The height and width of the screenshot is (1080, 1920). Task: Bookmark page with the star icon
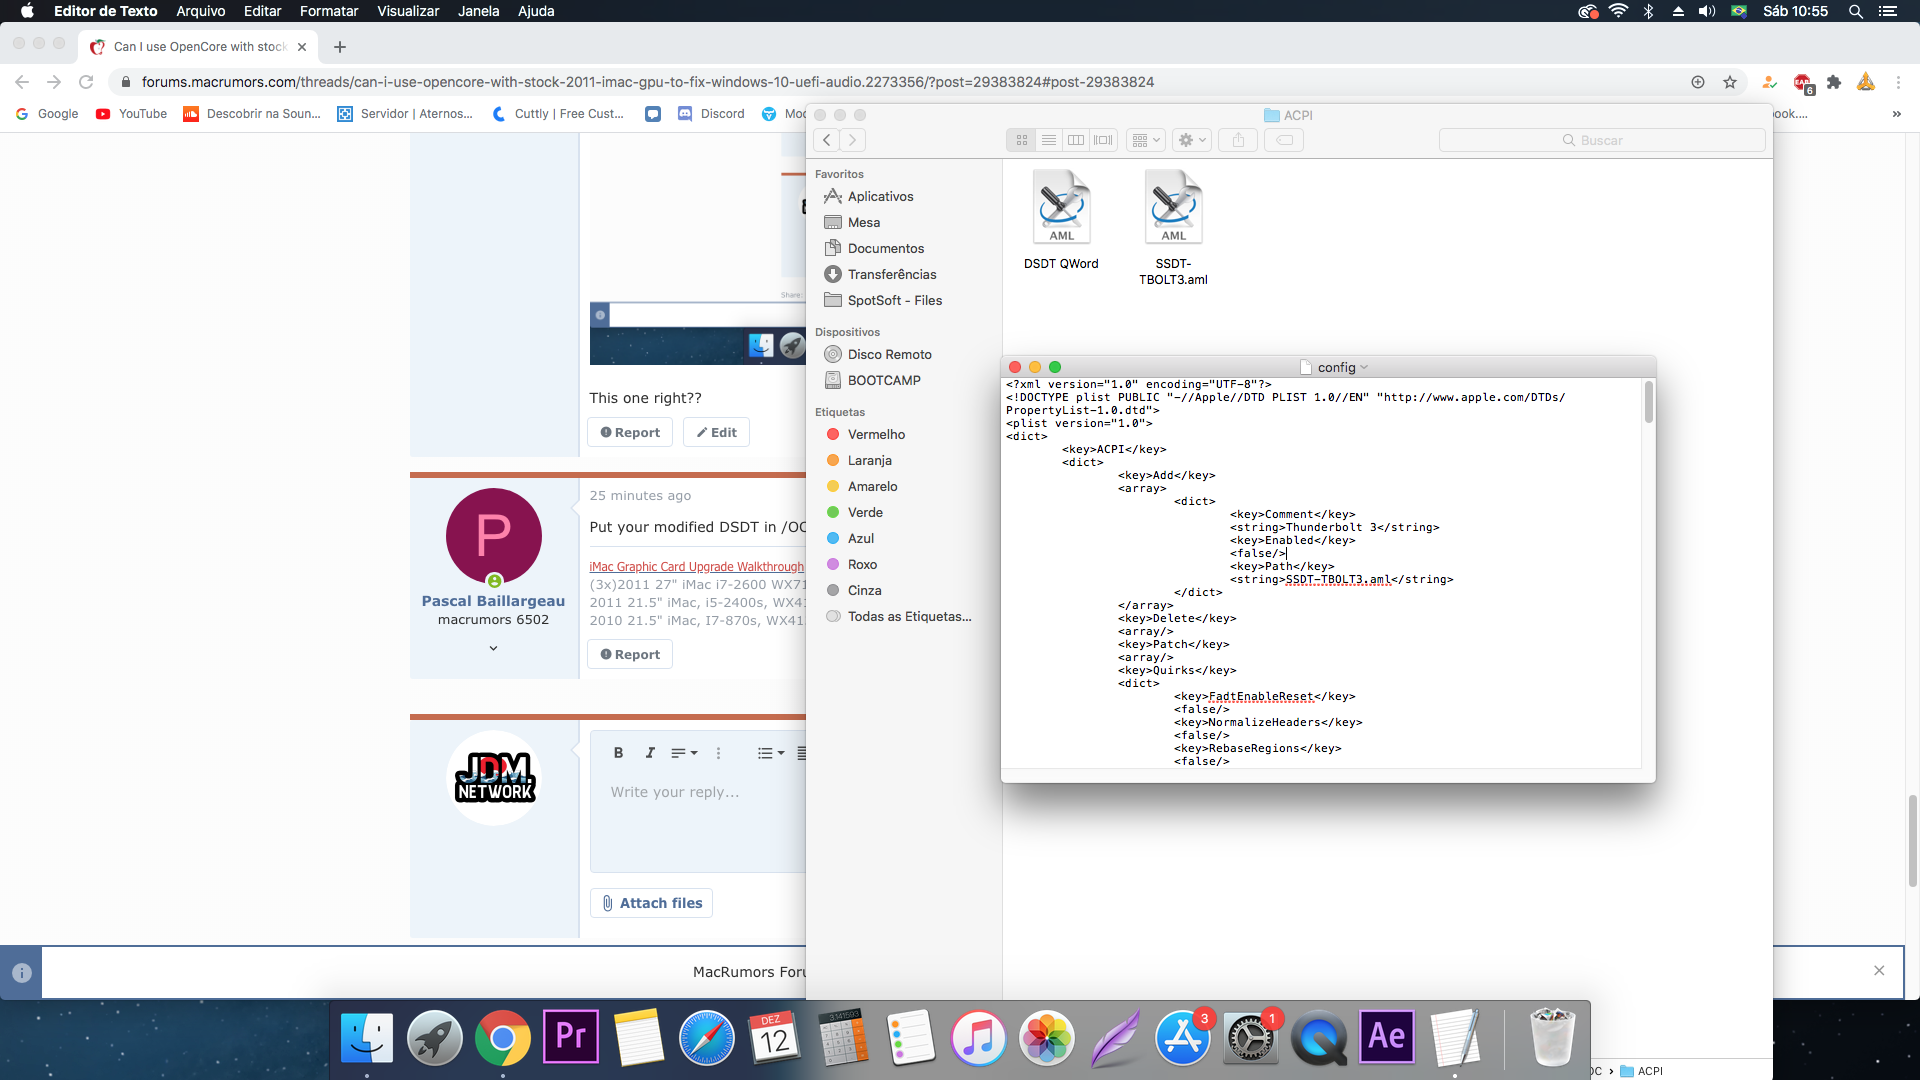(1730, 82)
